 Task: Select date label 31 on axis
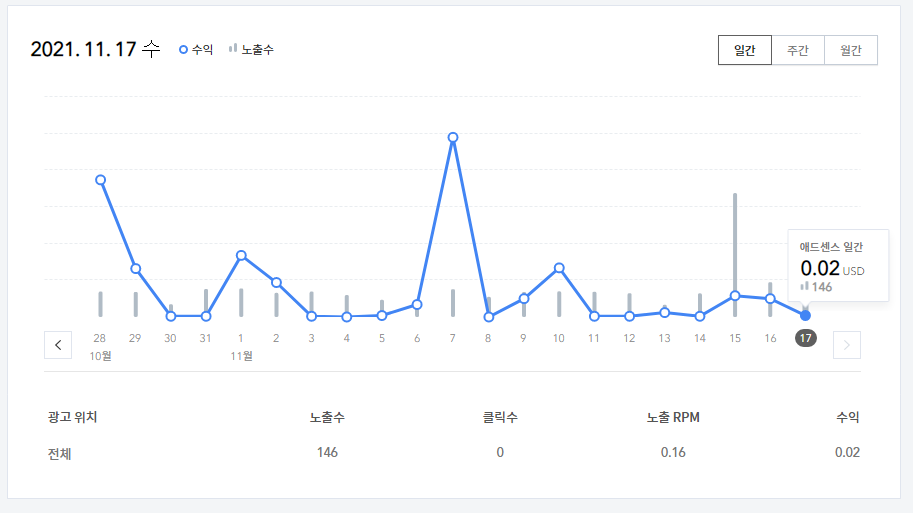click(x=206, y=338)
